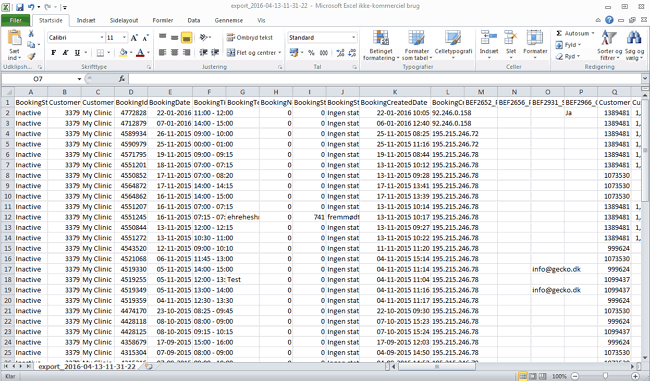
Task: Click the Save icon in quick access toolbar
Action: pos(19,7)
